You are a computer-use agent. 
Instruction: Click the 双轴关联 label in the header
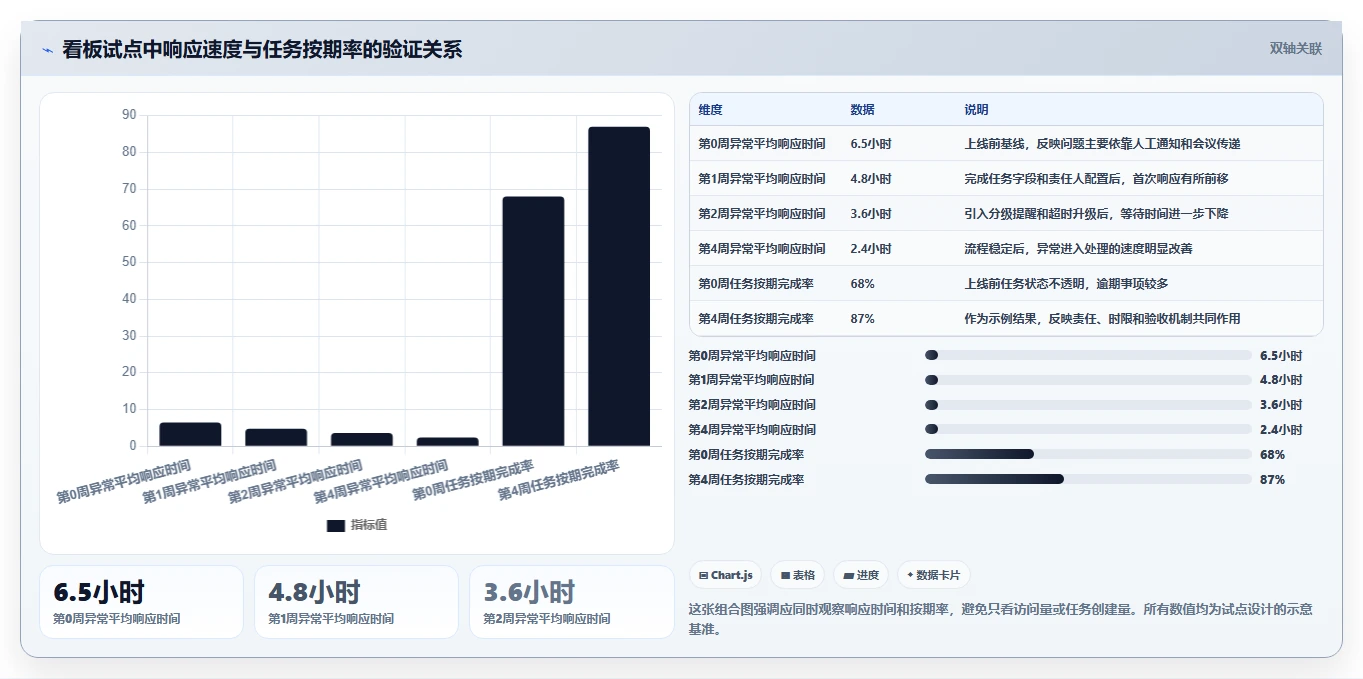(1296, 48)
